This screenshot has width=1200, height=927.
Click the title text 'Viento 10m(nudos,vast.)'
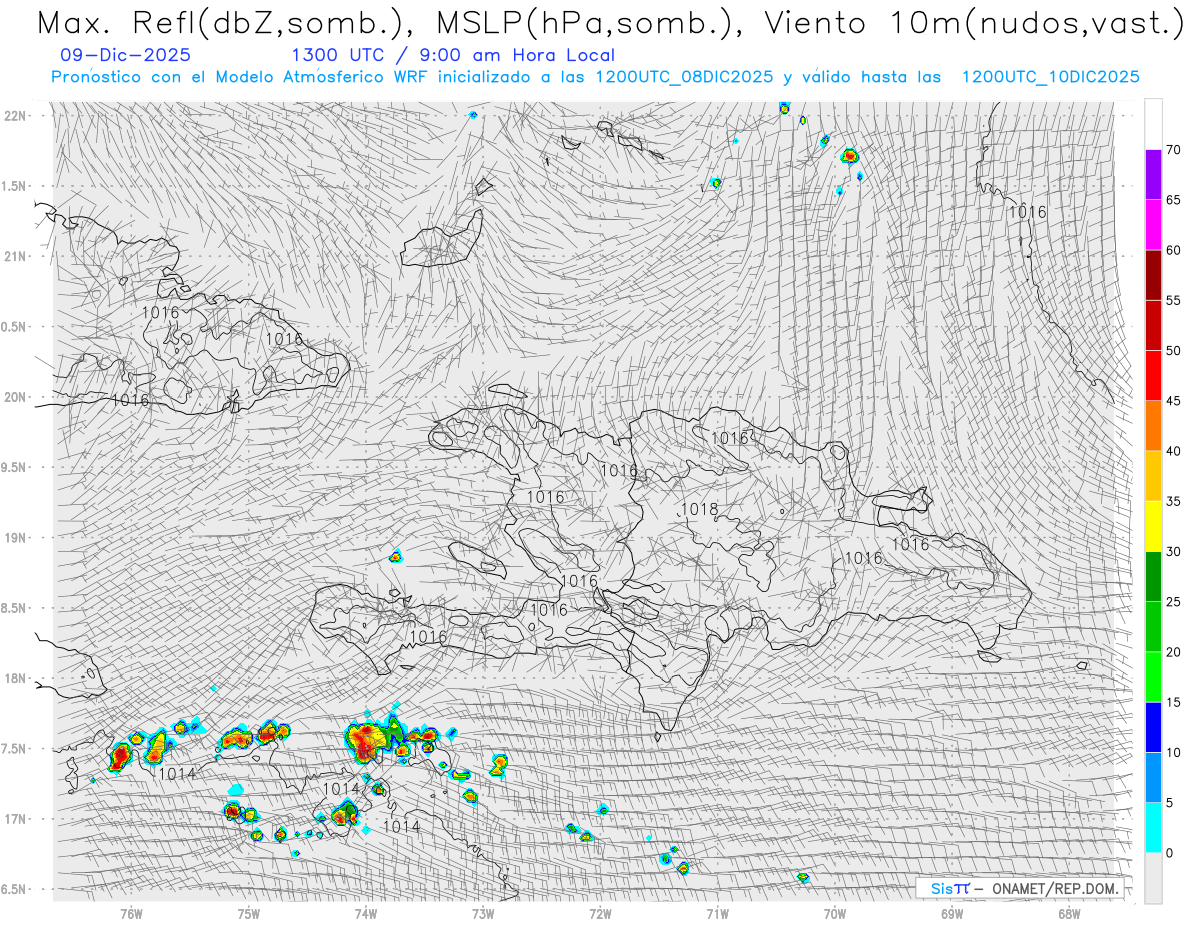click(x=974, y=23)
